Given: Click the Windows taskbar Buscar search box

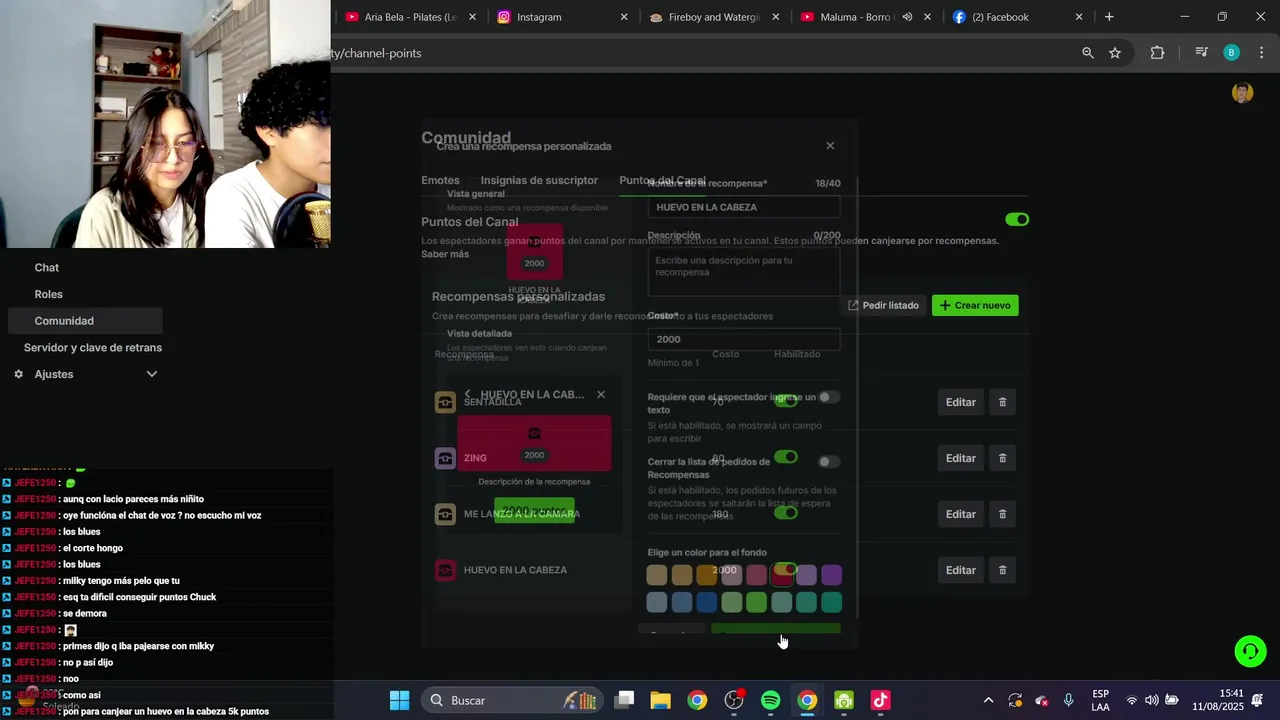Looking at the screenshot, I should click(510, 700).
